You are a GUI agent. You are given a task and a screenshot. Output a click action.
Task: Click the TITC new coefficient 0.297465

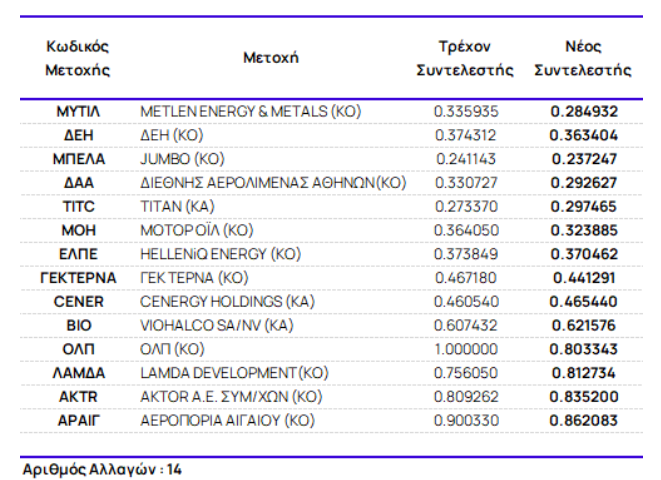pos(583,206)
